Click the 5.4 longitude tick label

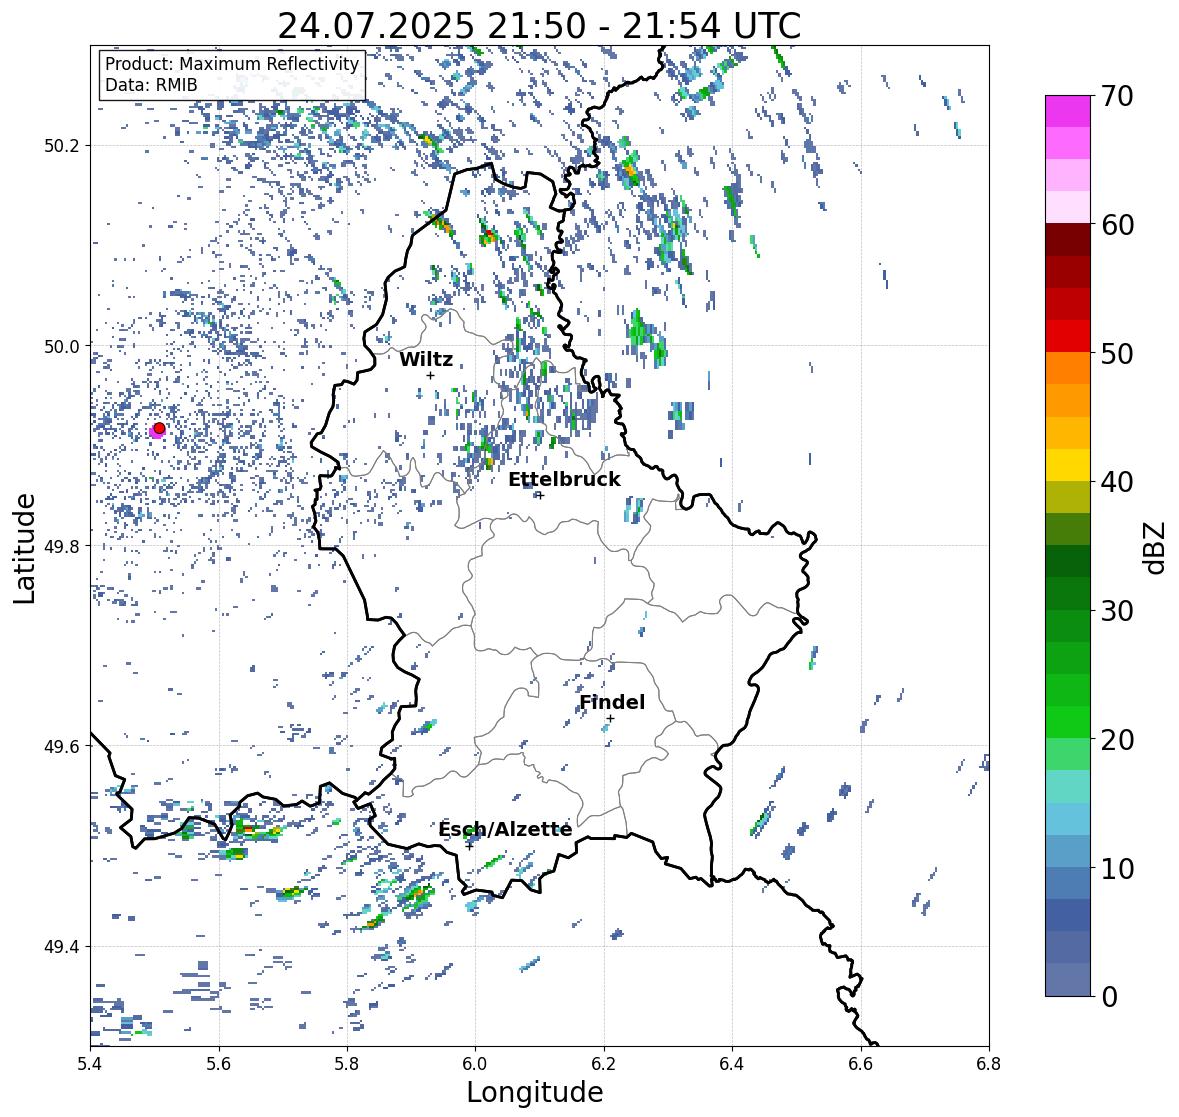(90, 1064)
